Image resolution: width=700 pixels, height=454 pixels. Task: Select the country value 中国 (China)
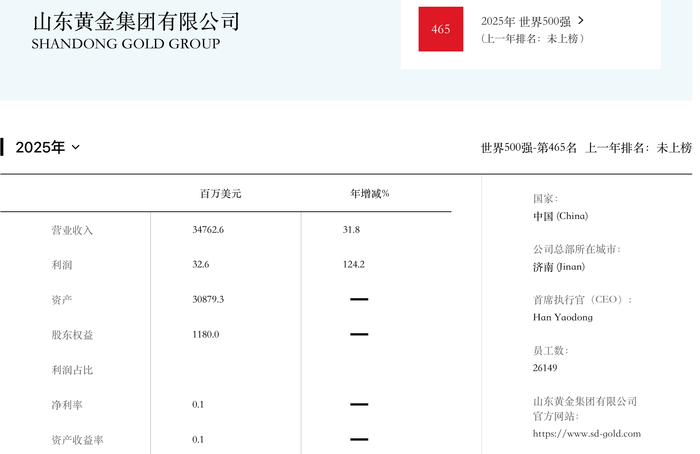[560, 217]
